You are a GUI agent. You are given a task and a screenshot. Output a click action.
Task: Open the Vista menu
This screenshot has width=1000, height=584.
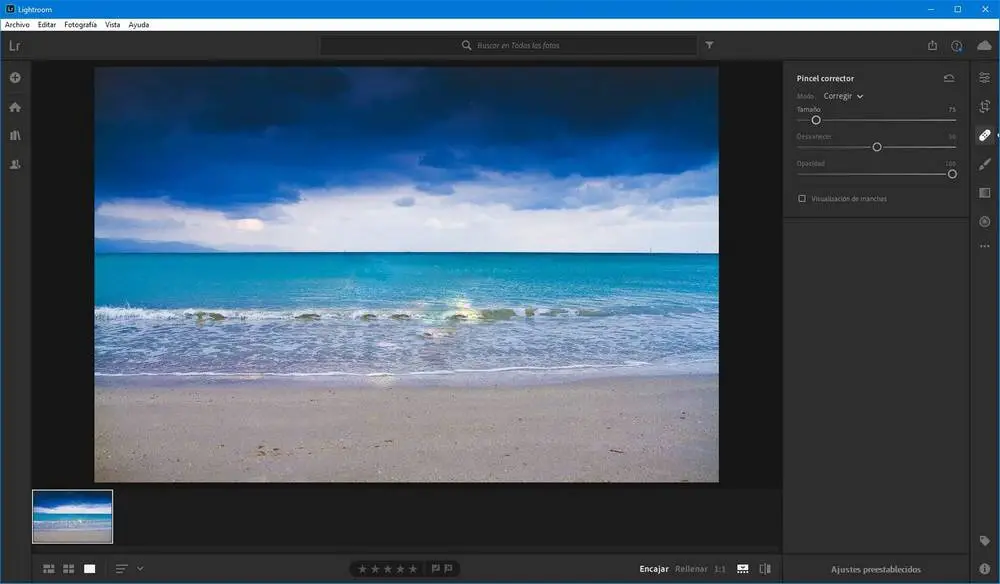click(x=112, y=24)
